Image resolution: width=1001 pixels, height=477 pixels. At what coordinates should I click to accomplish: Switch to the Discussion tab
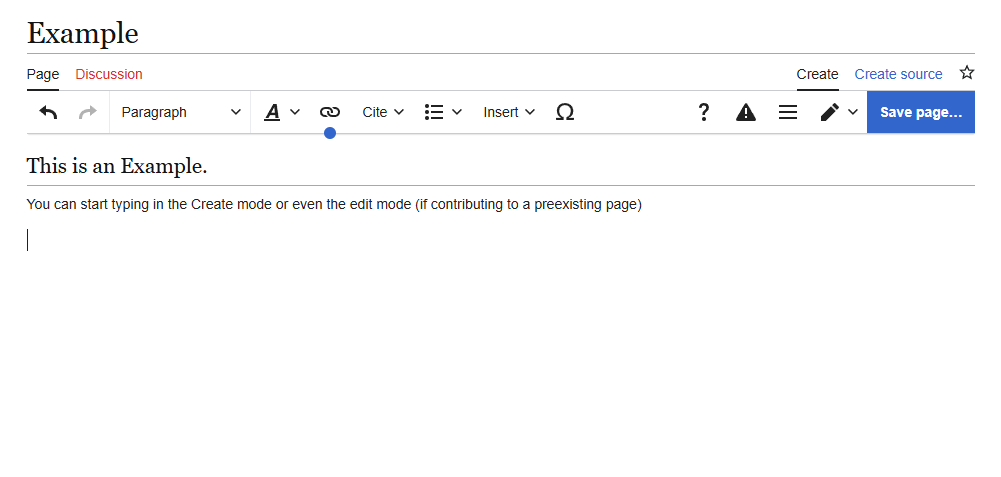click(x=109, y=74)
